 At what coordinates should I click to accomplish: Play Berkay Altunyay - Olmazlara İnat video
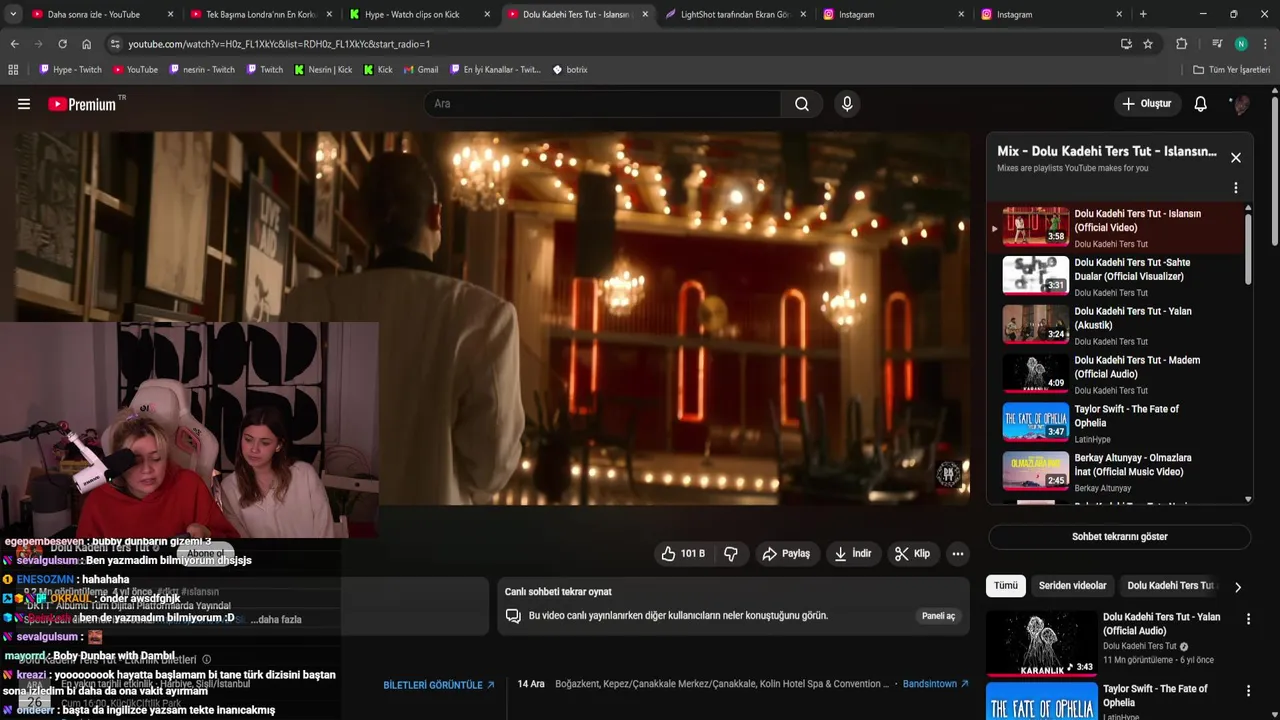tap(1118, 472)
